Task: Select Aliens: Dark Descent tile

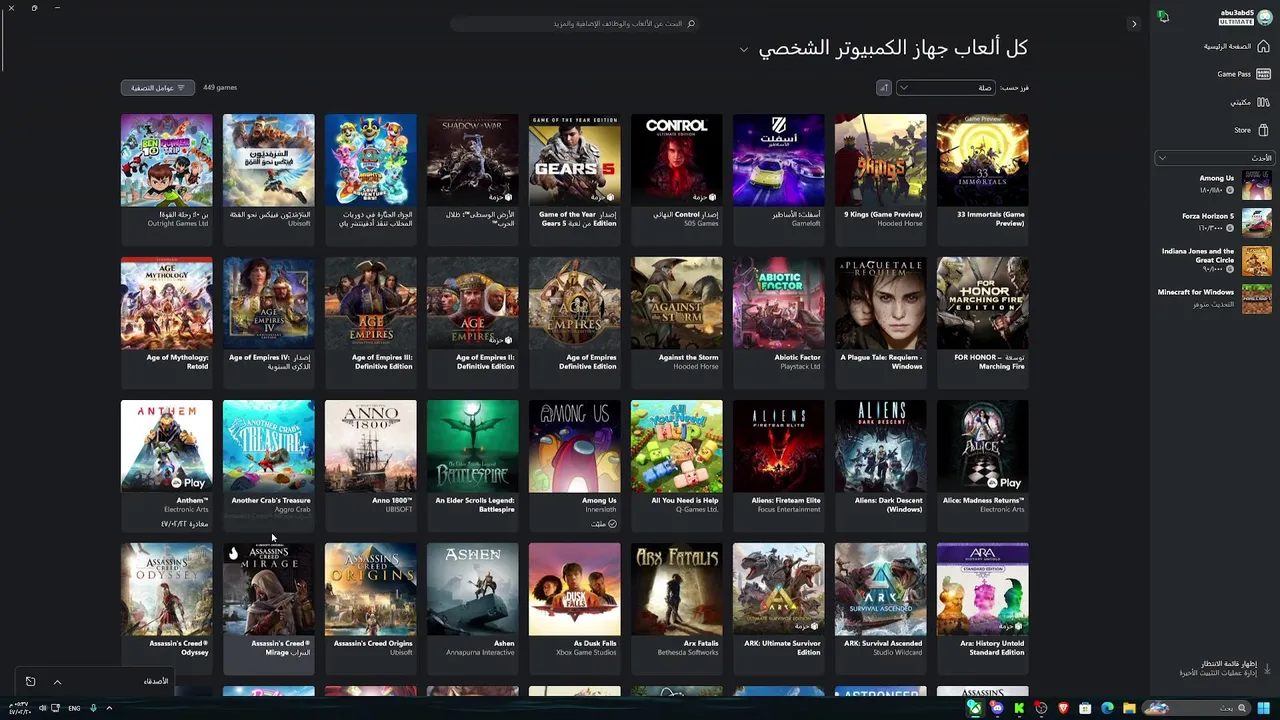Action: point(880,464)
